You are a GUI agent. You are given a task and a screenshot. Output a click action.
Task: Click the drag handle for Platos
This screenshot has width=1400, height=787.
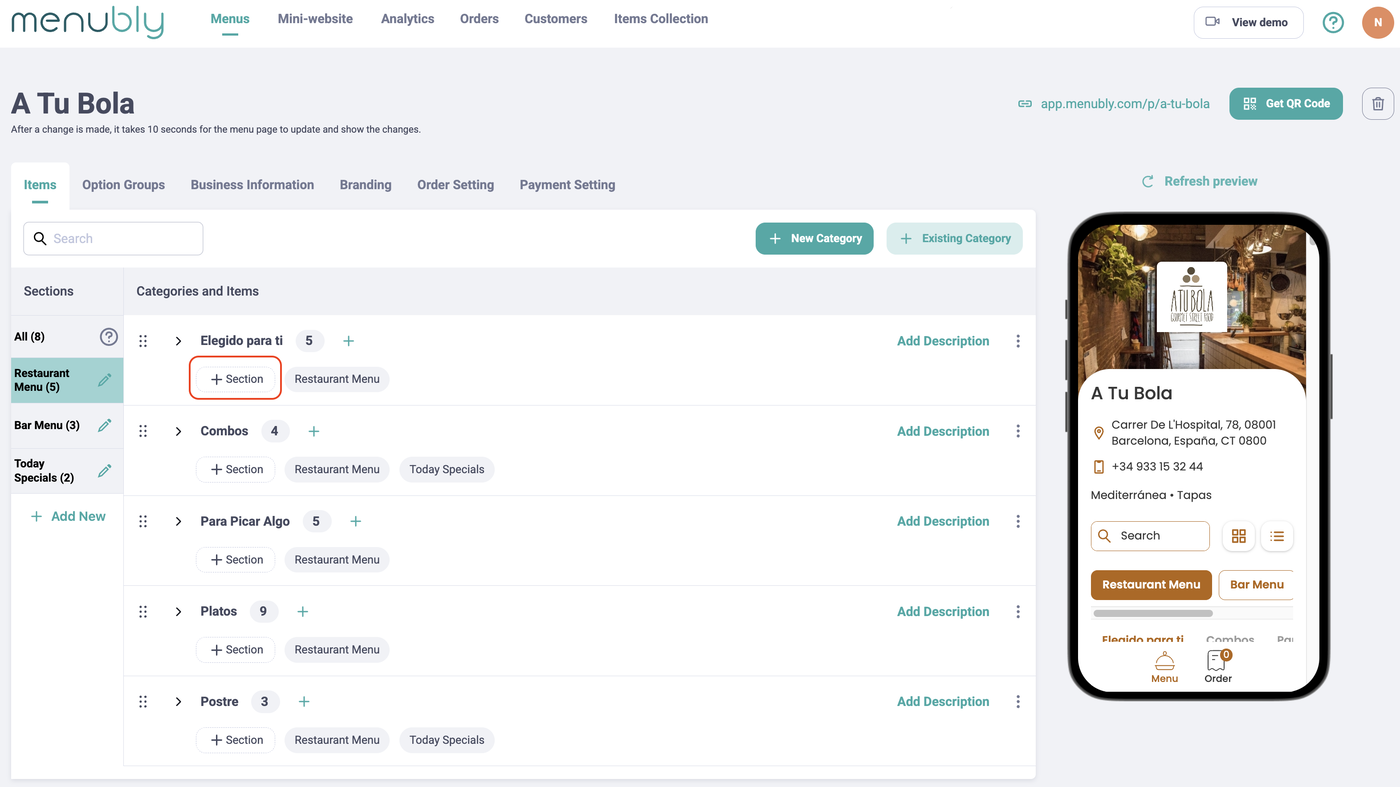click(143, 611)
